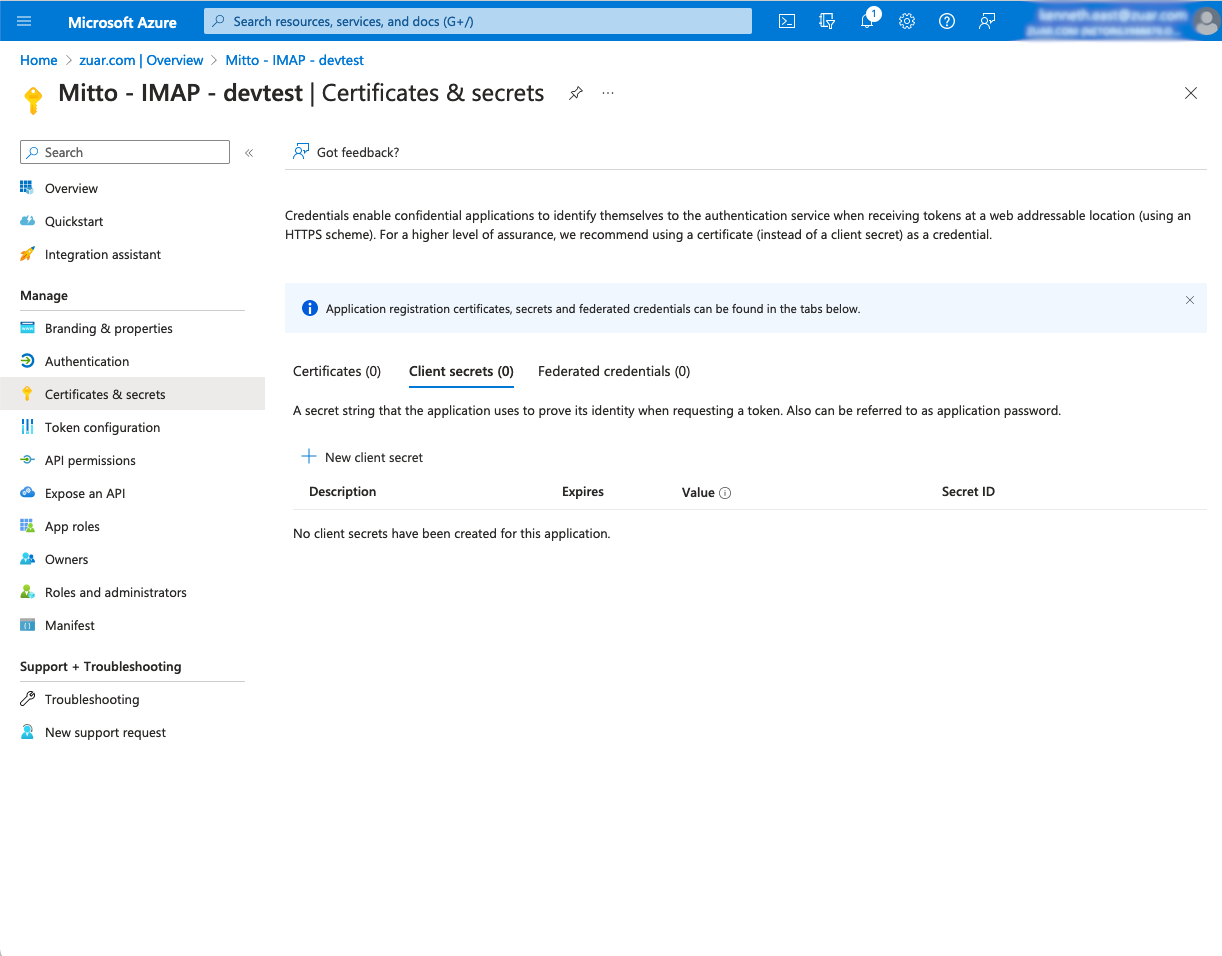Click the Manage section heading
The height and width of the screenshot is (956, 1222).
pos(44,296)
